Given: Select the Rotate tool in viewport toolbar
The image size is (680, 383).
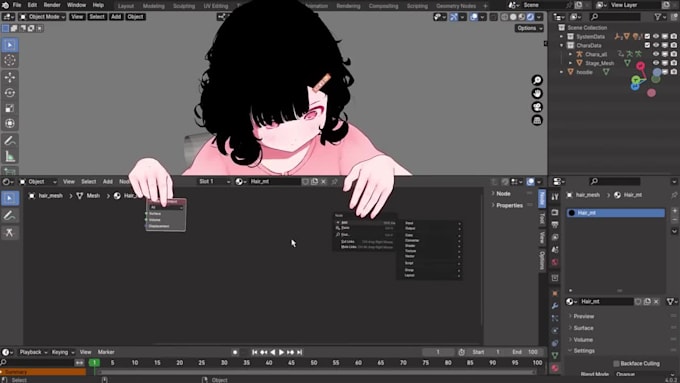Looking at the screenshot, I should 10,93.
